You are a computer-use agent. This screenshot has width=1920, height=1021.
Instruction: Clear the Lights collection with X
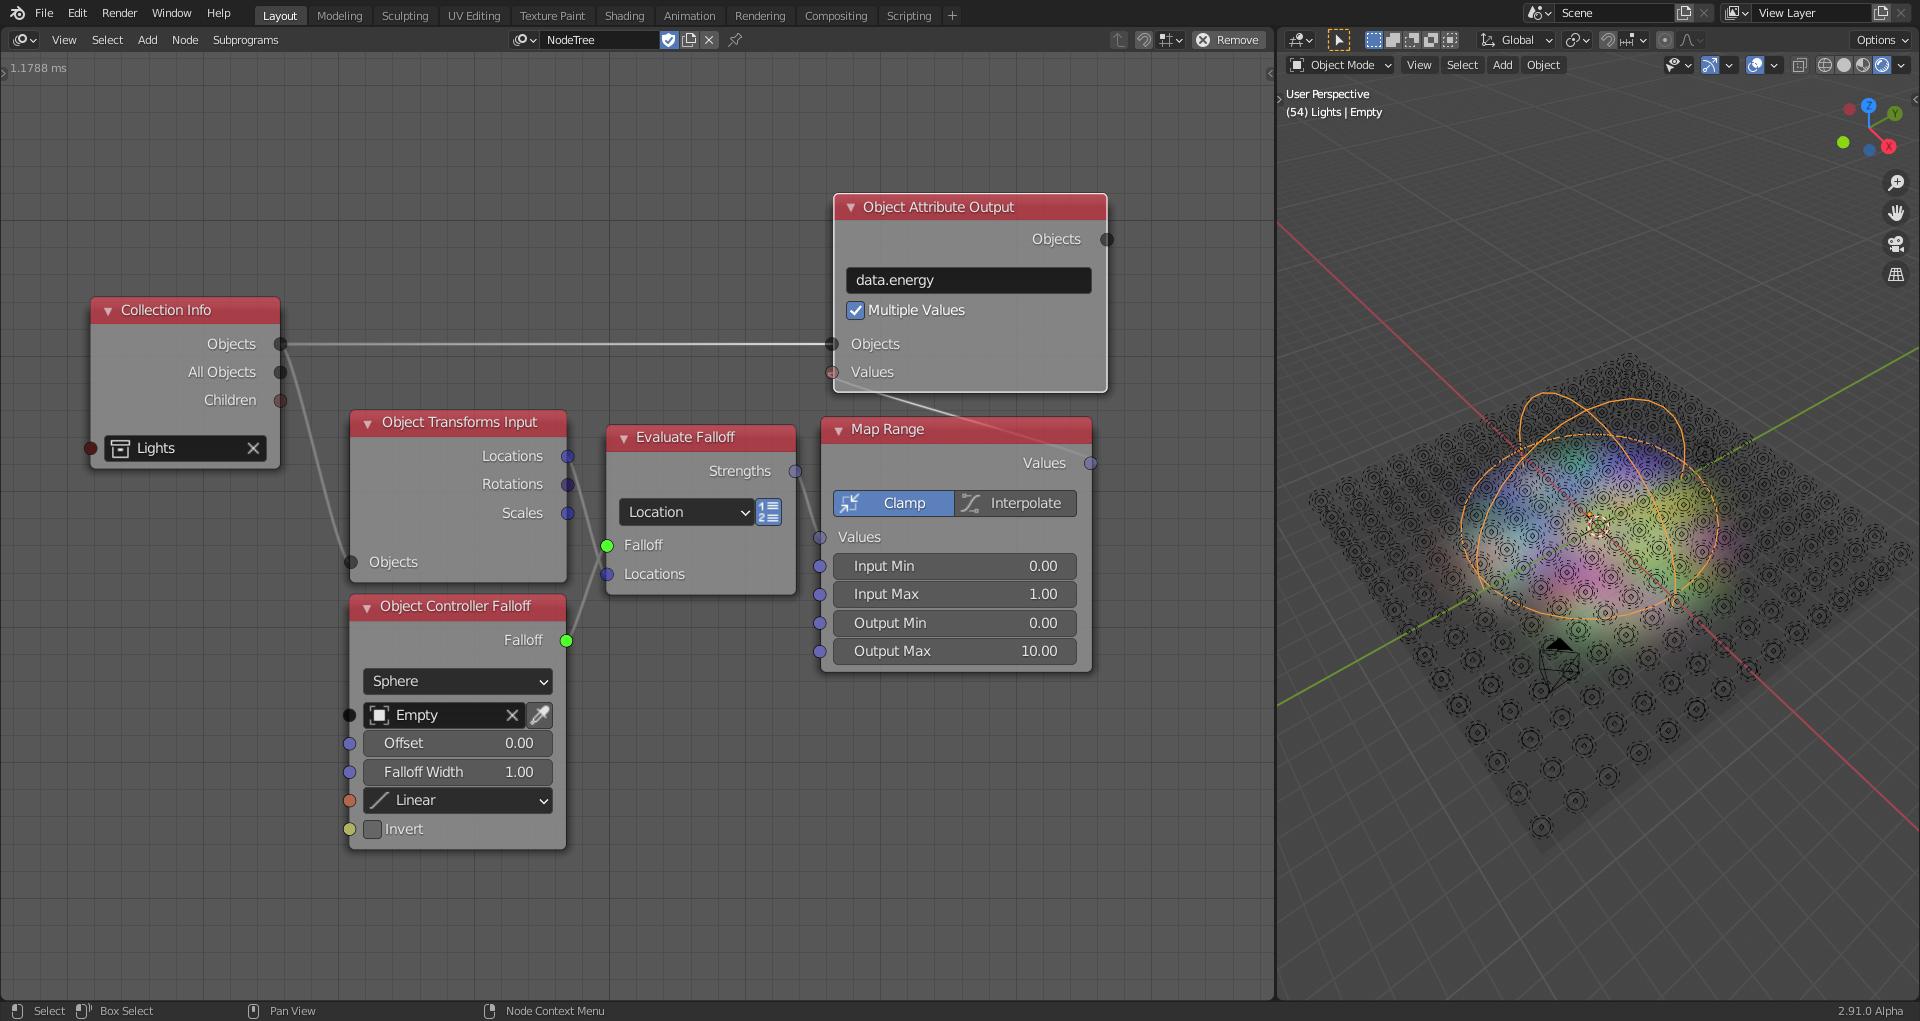point(253,448)
